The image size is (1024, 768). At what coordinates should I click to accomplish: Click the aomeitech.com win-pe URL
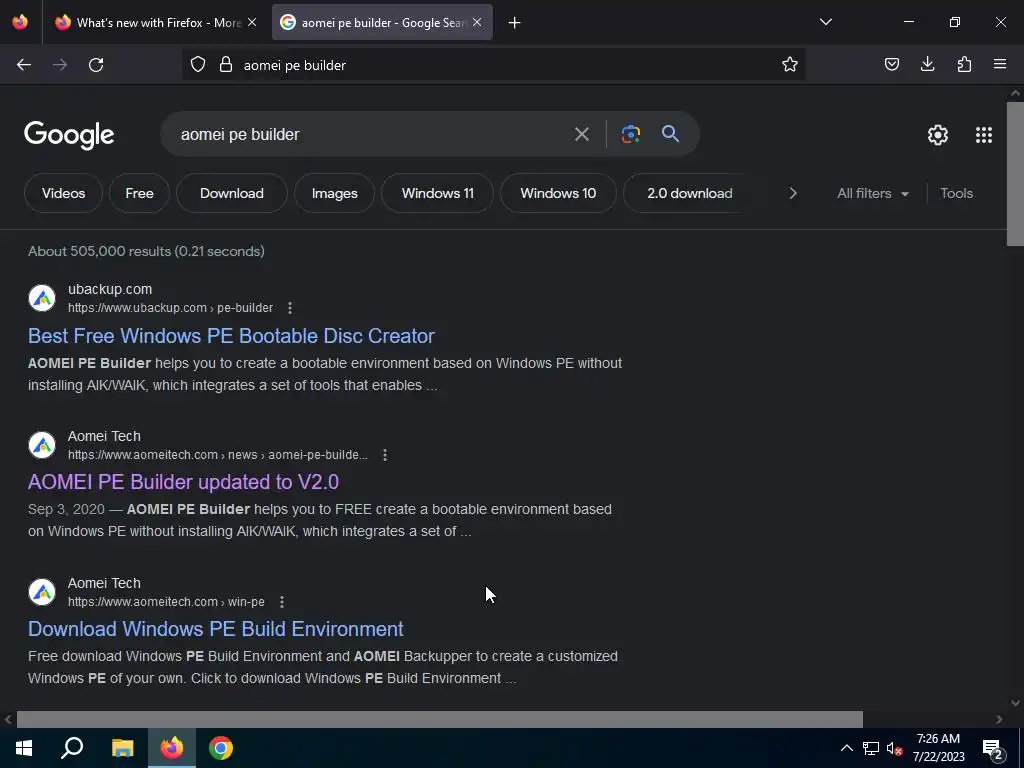pos(167,601)
